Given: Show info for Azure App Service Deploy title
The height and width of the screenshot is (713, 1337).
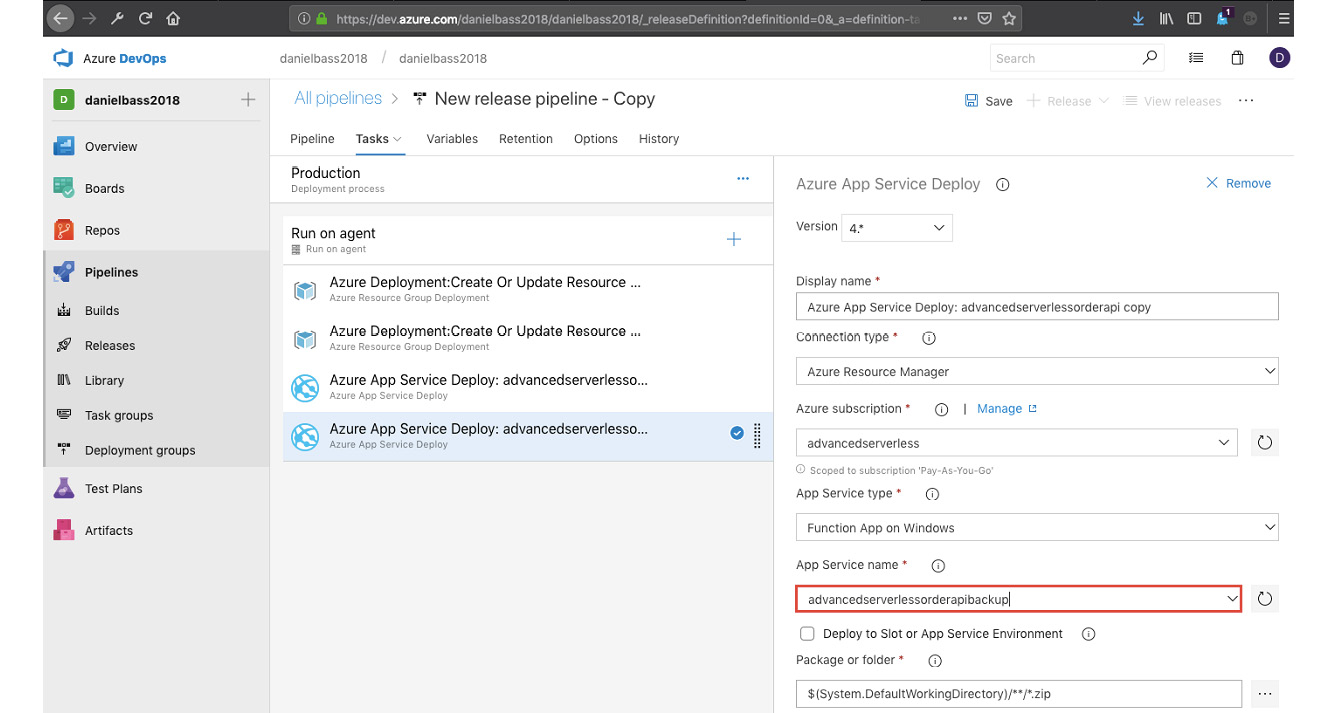Looking at the screenshot, I should click(1003, 184).
